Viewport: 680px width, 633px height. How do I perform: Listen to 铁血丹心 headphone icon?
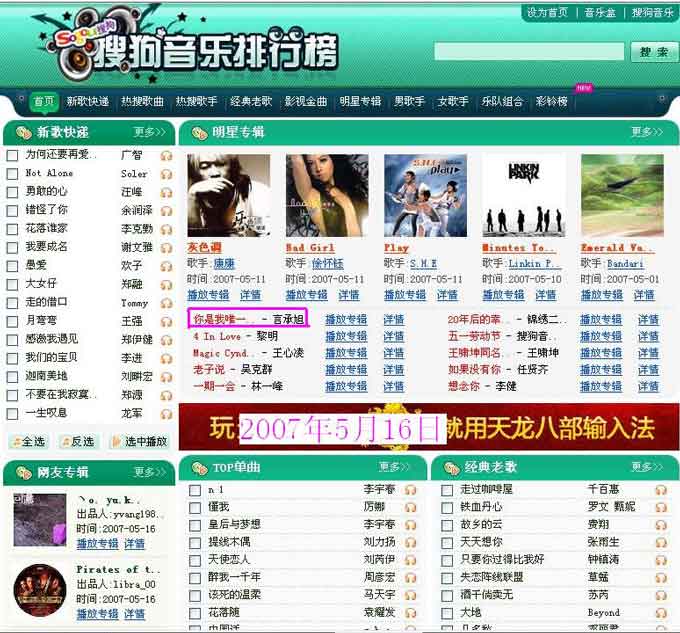tap(661, 508)
